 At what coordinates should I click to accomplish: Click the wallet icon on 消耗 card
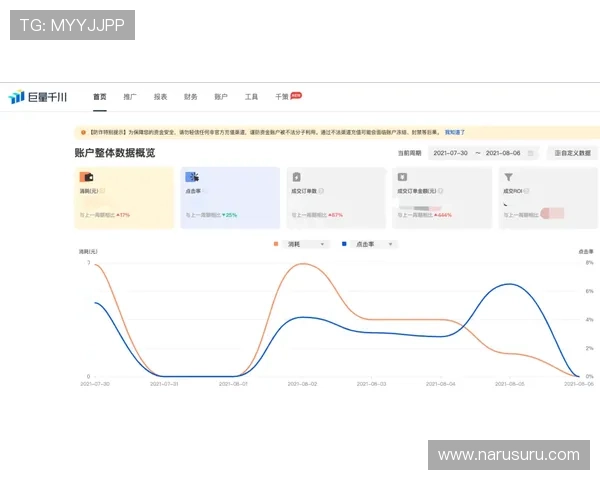pyautogui.click(x=86, y=177)
